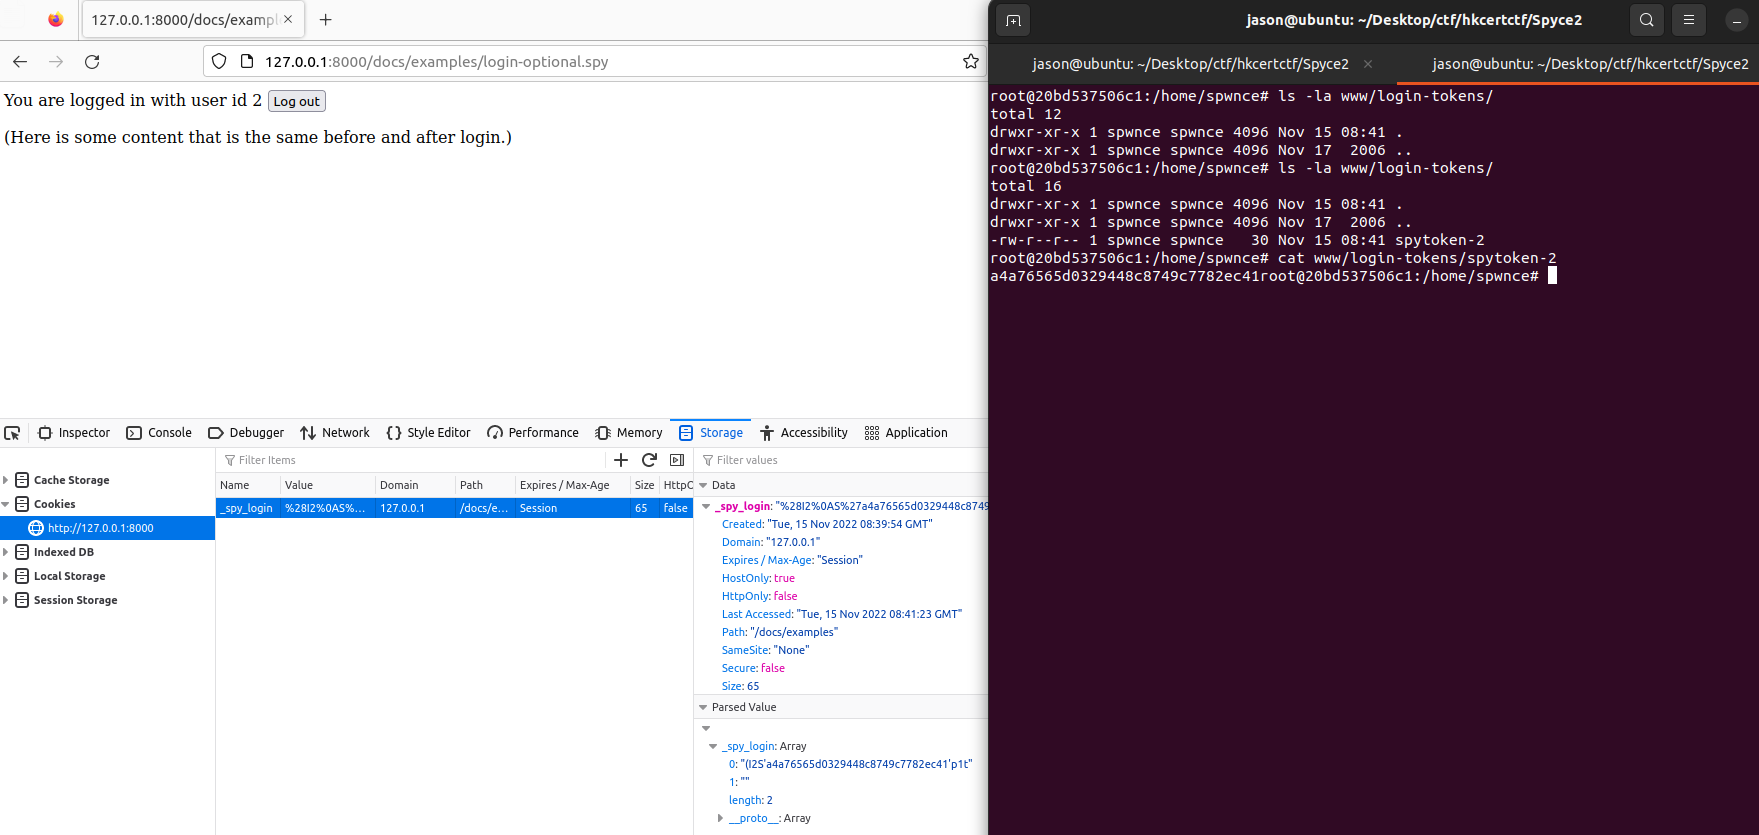Minimize the terminal window

point(1737,20)
